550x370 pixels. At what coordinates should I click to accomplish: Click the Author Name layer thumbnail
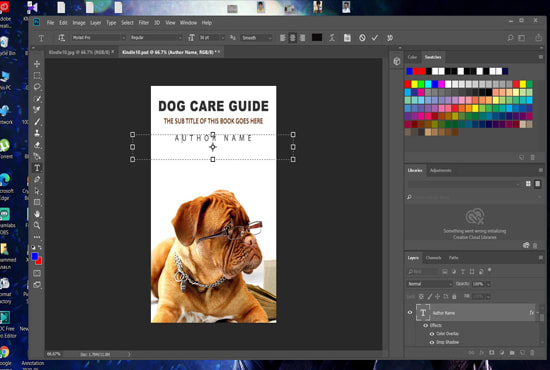(423, 312)
